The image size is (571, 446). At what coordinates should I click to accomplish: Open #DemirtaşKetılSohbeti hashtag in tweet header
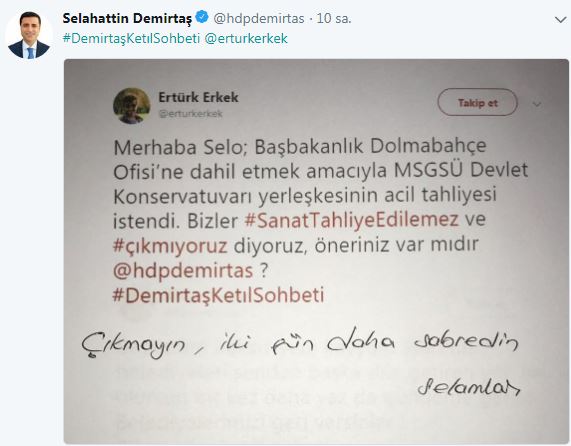click(131, 39)
